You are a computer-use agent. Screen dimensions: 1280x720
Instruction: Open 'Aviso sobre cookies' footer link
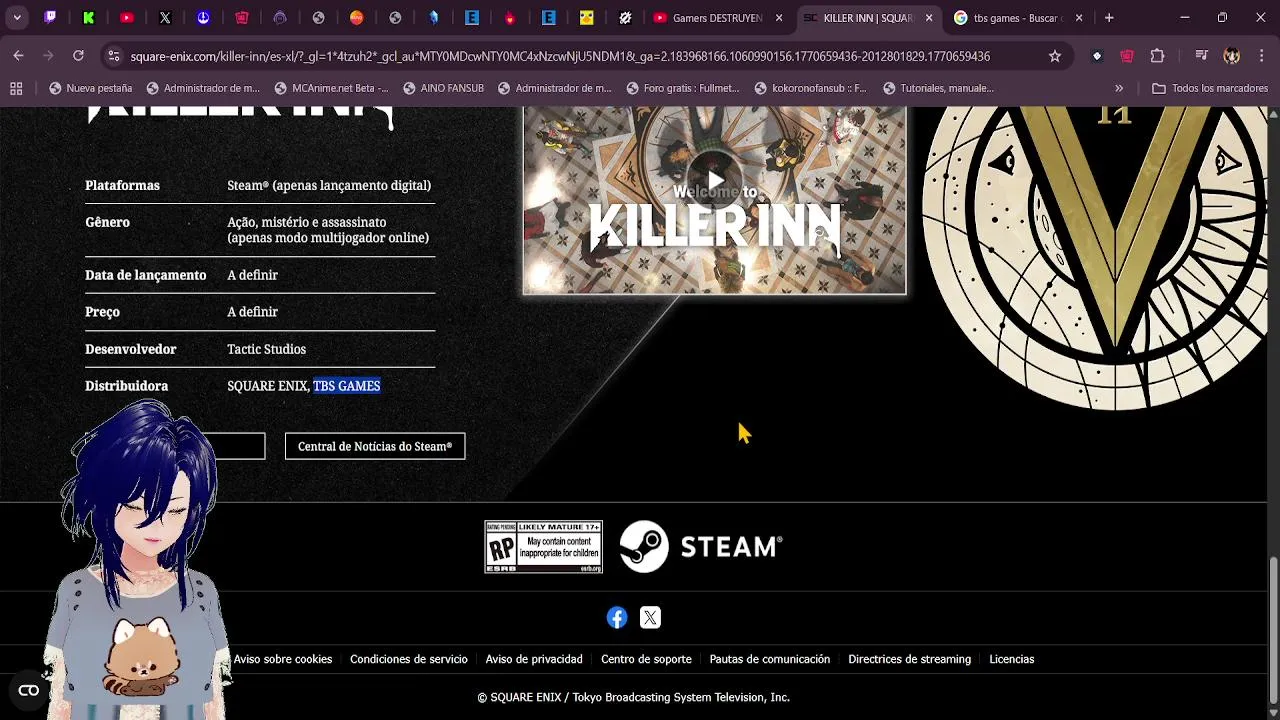click(x=283, y=659)
